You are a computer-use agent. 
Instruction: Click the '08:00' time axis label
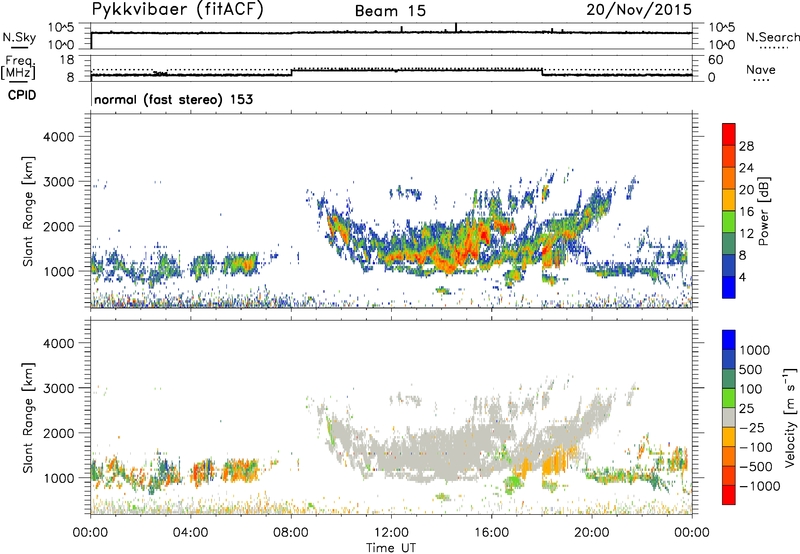coord(291,533)
